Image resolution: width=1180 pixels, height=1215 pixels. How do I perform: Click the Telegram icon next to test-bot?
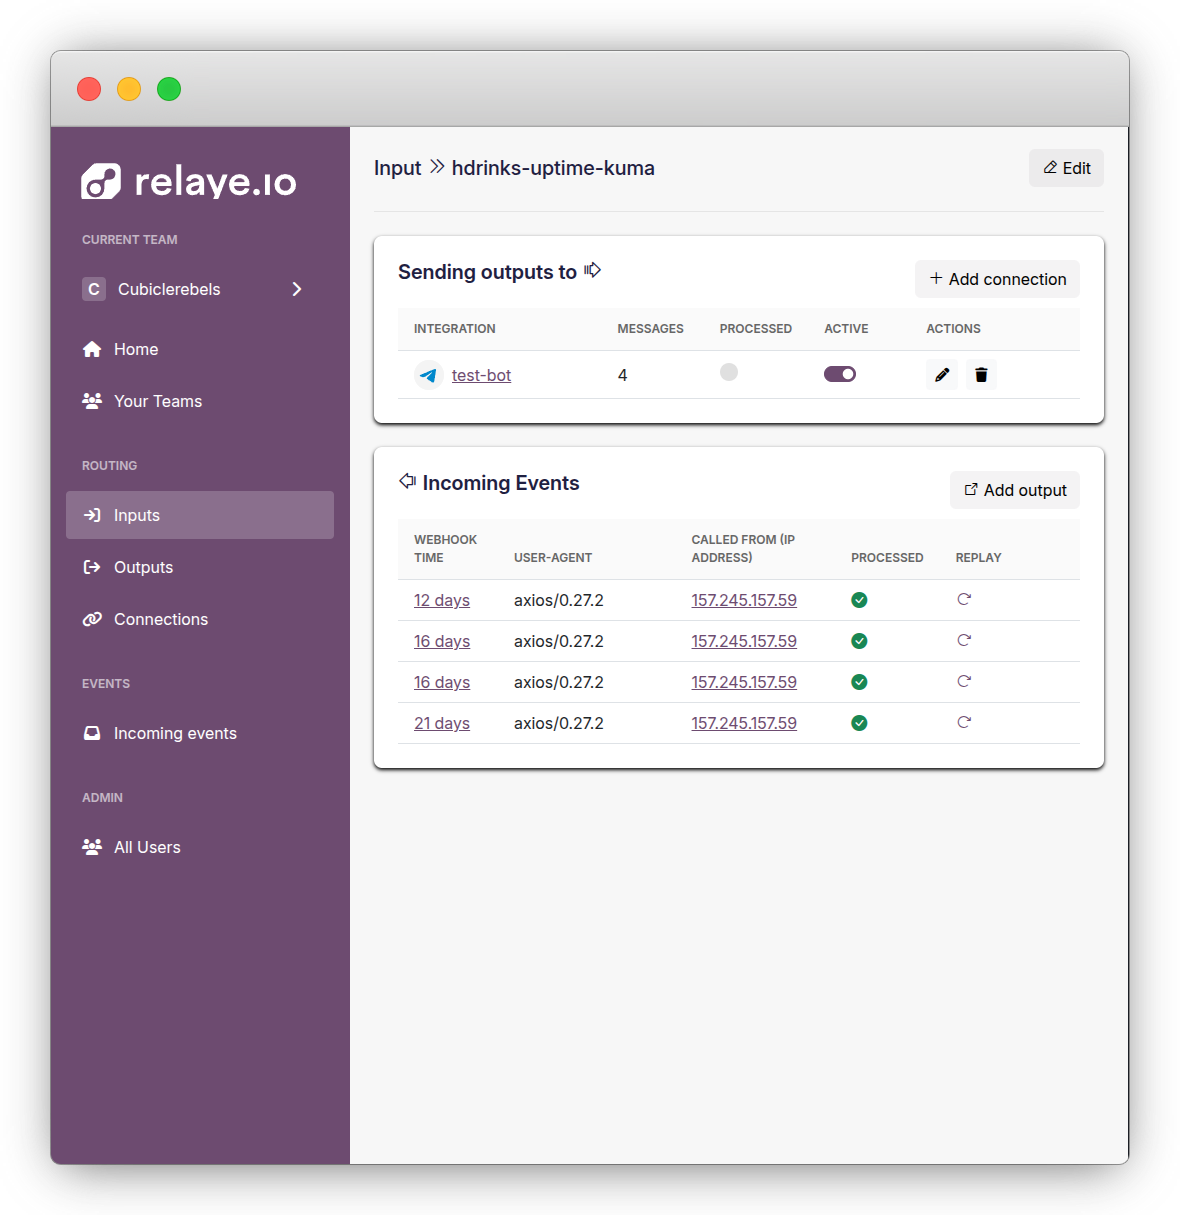pyautogui.click(x=428, y=375)
